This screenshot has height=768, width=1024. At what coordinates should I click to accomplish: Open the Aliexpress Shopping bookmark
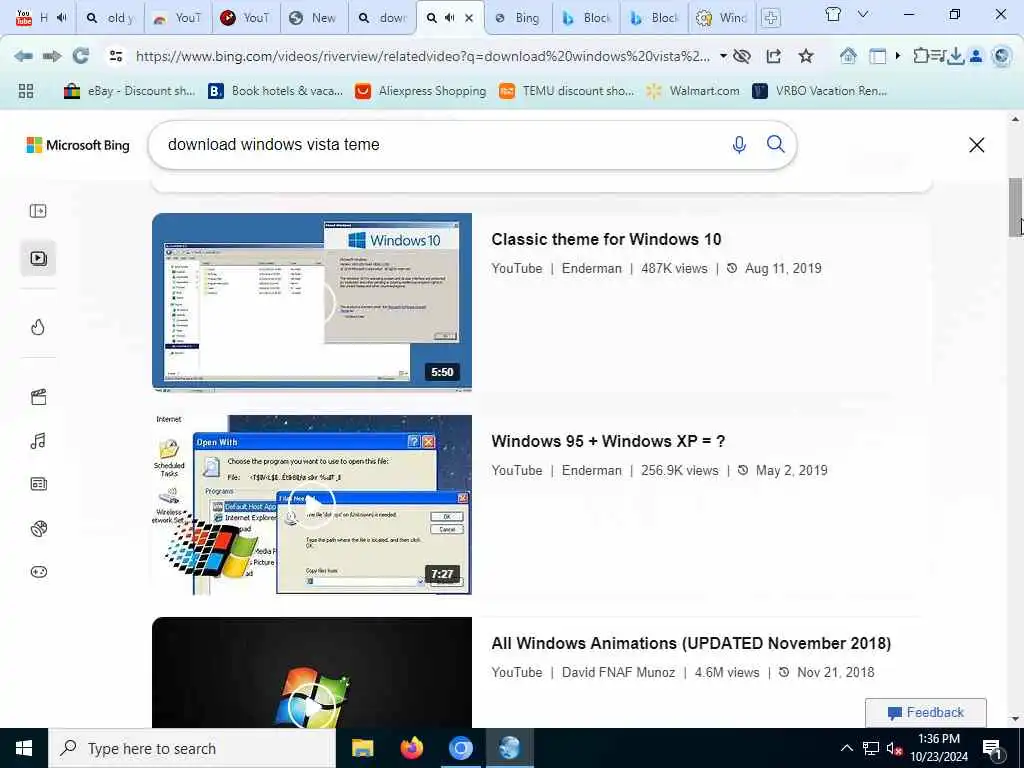coord(421,91)
